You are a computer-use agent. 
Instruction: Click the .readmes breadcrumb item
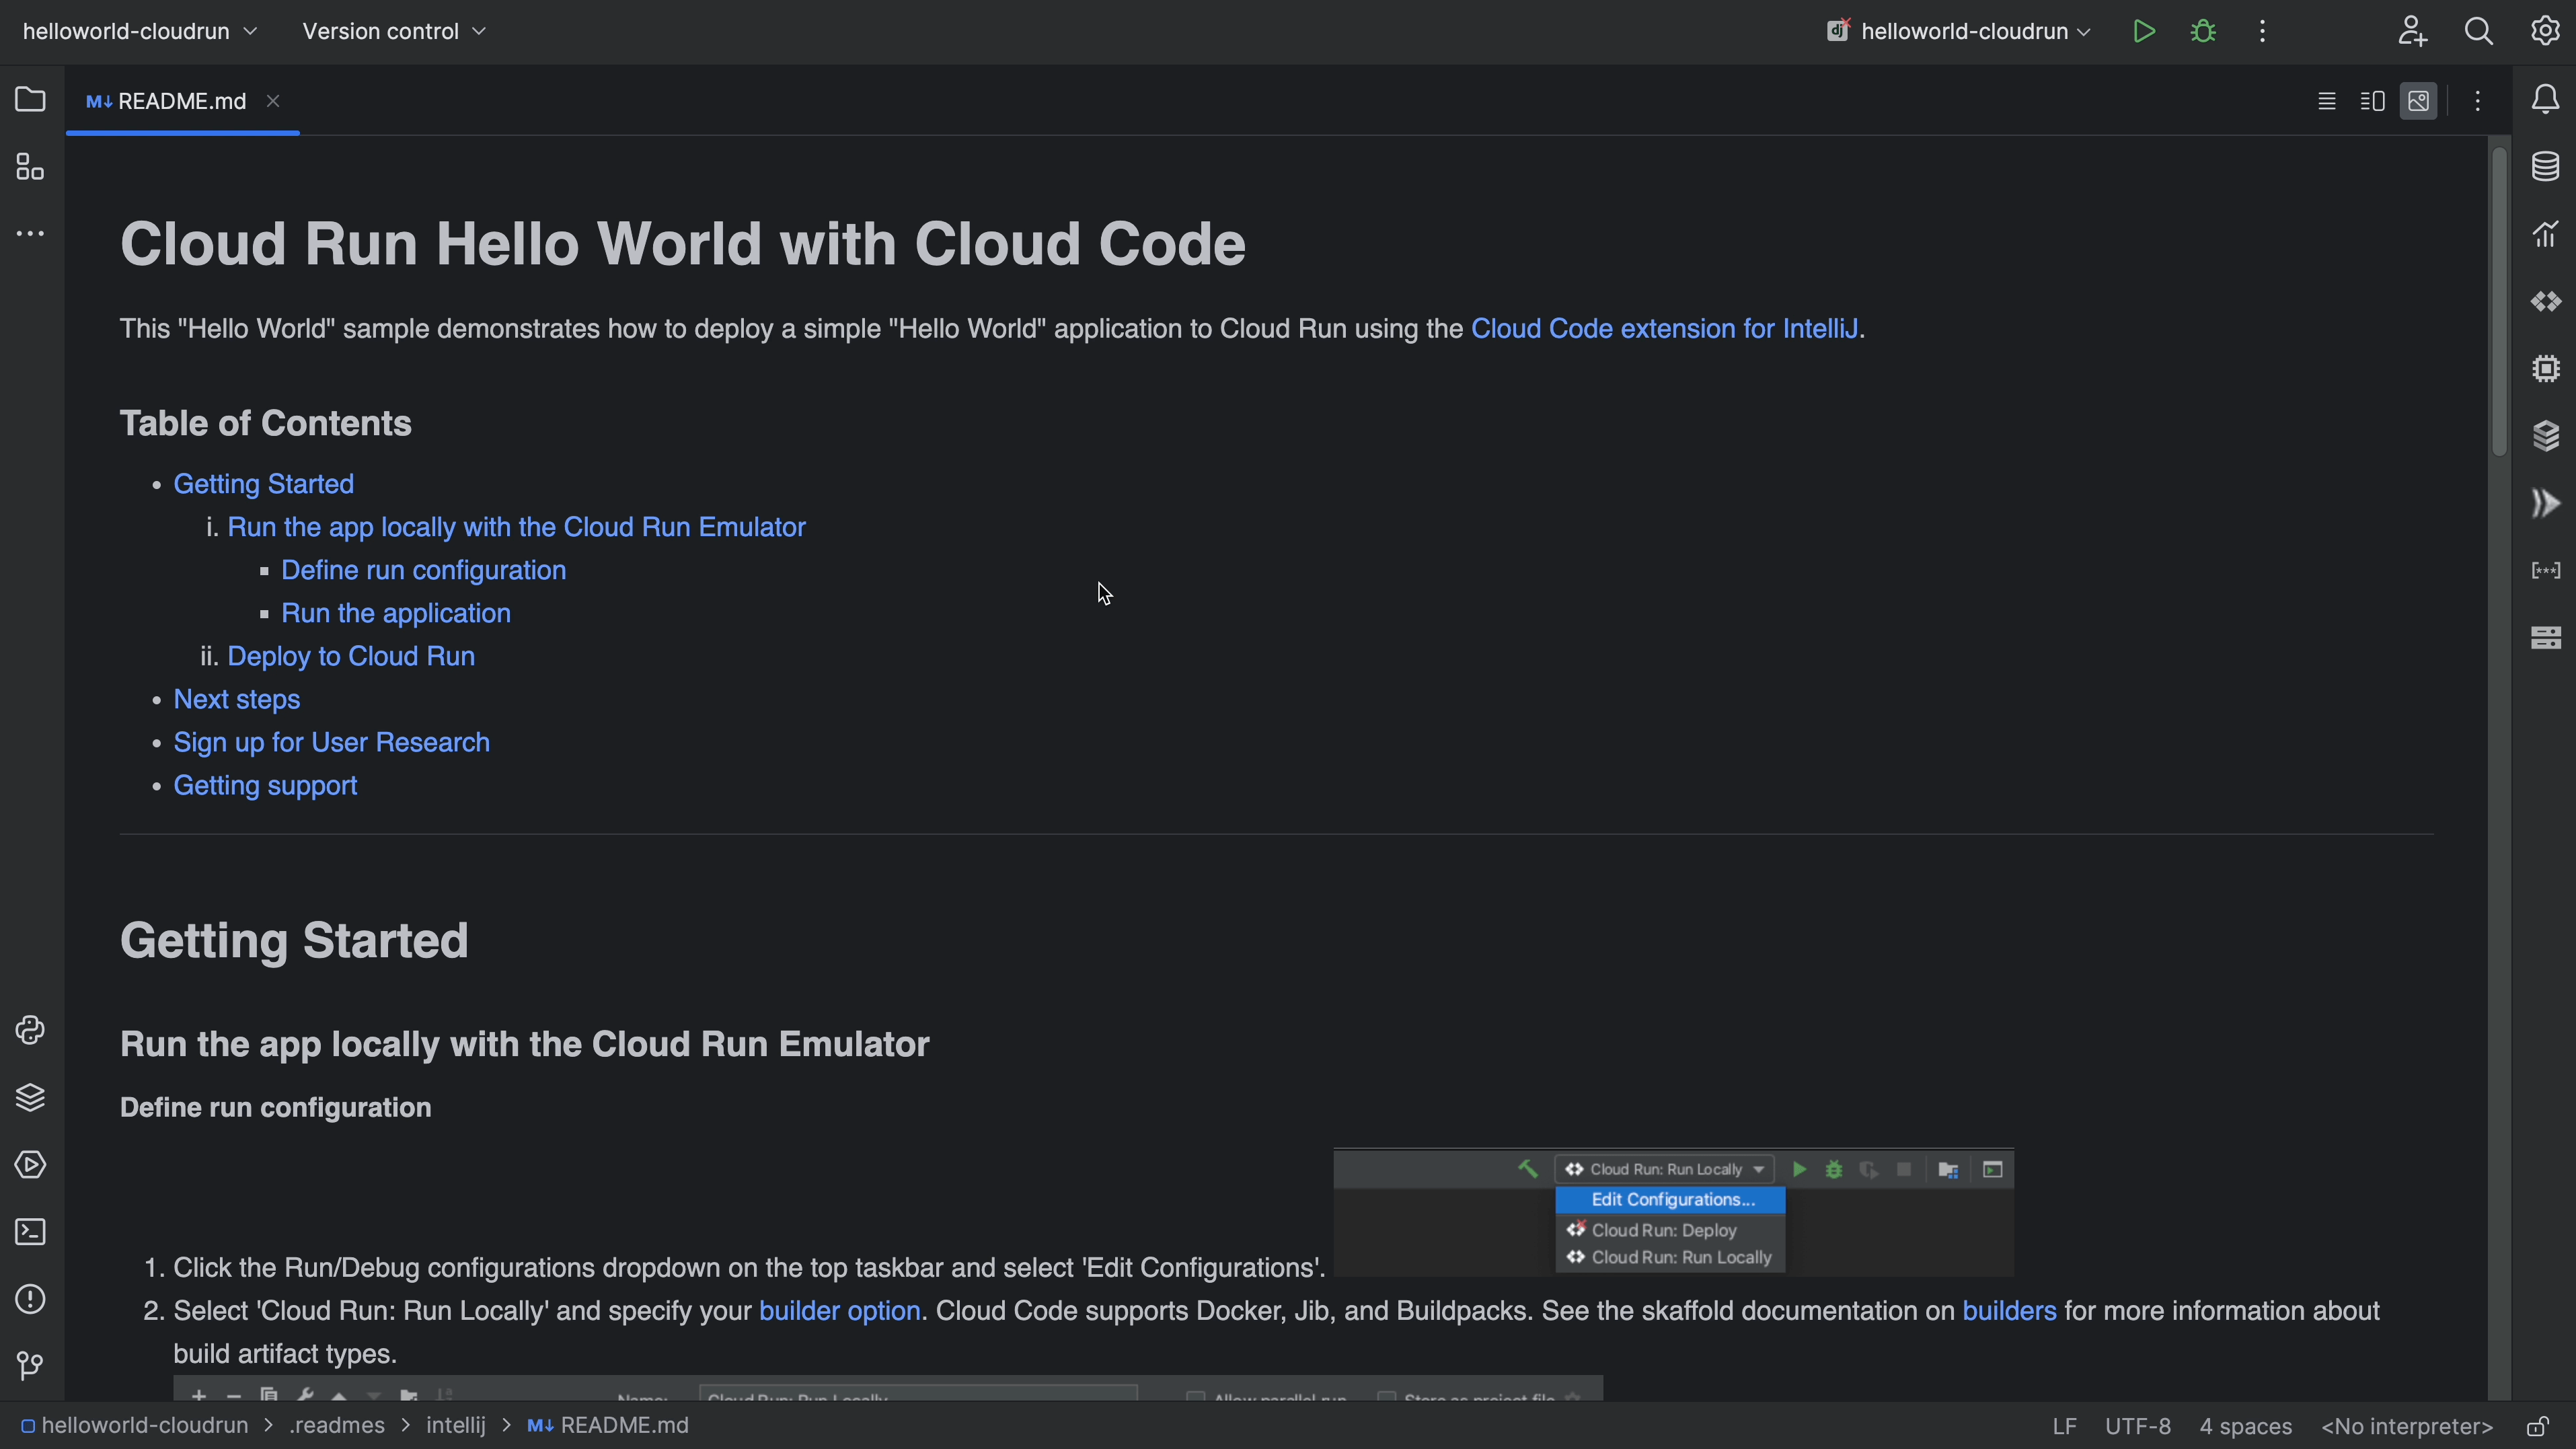point(337,1426)
